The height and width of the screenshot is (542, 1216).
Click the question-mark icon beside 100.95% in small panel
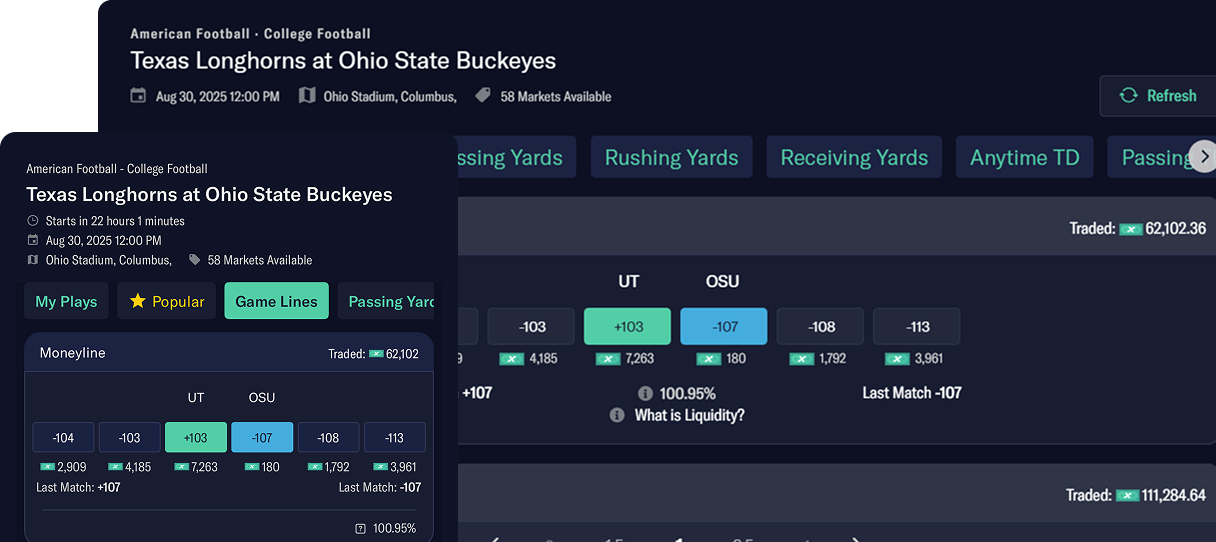point(360,528)
